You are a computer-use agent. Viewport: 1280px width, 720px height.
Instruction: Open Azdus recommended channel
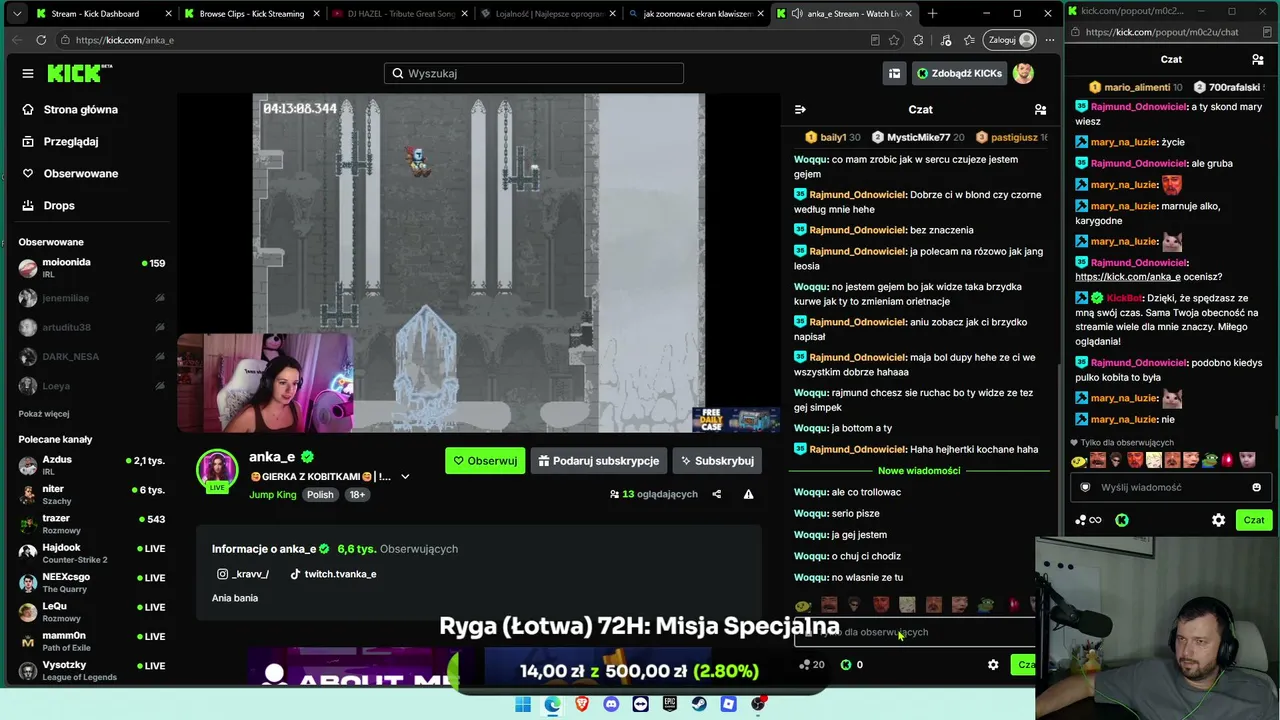click(92, 465)
